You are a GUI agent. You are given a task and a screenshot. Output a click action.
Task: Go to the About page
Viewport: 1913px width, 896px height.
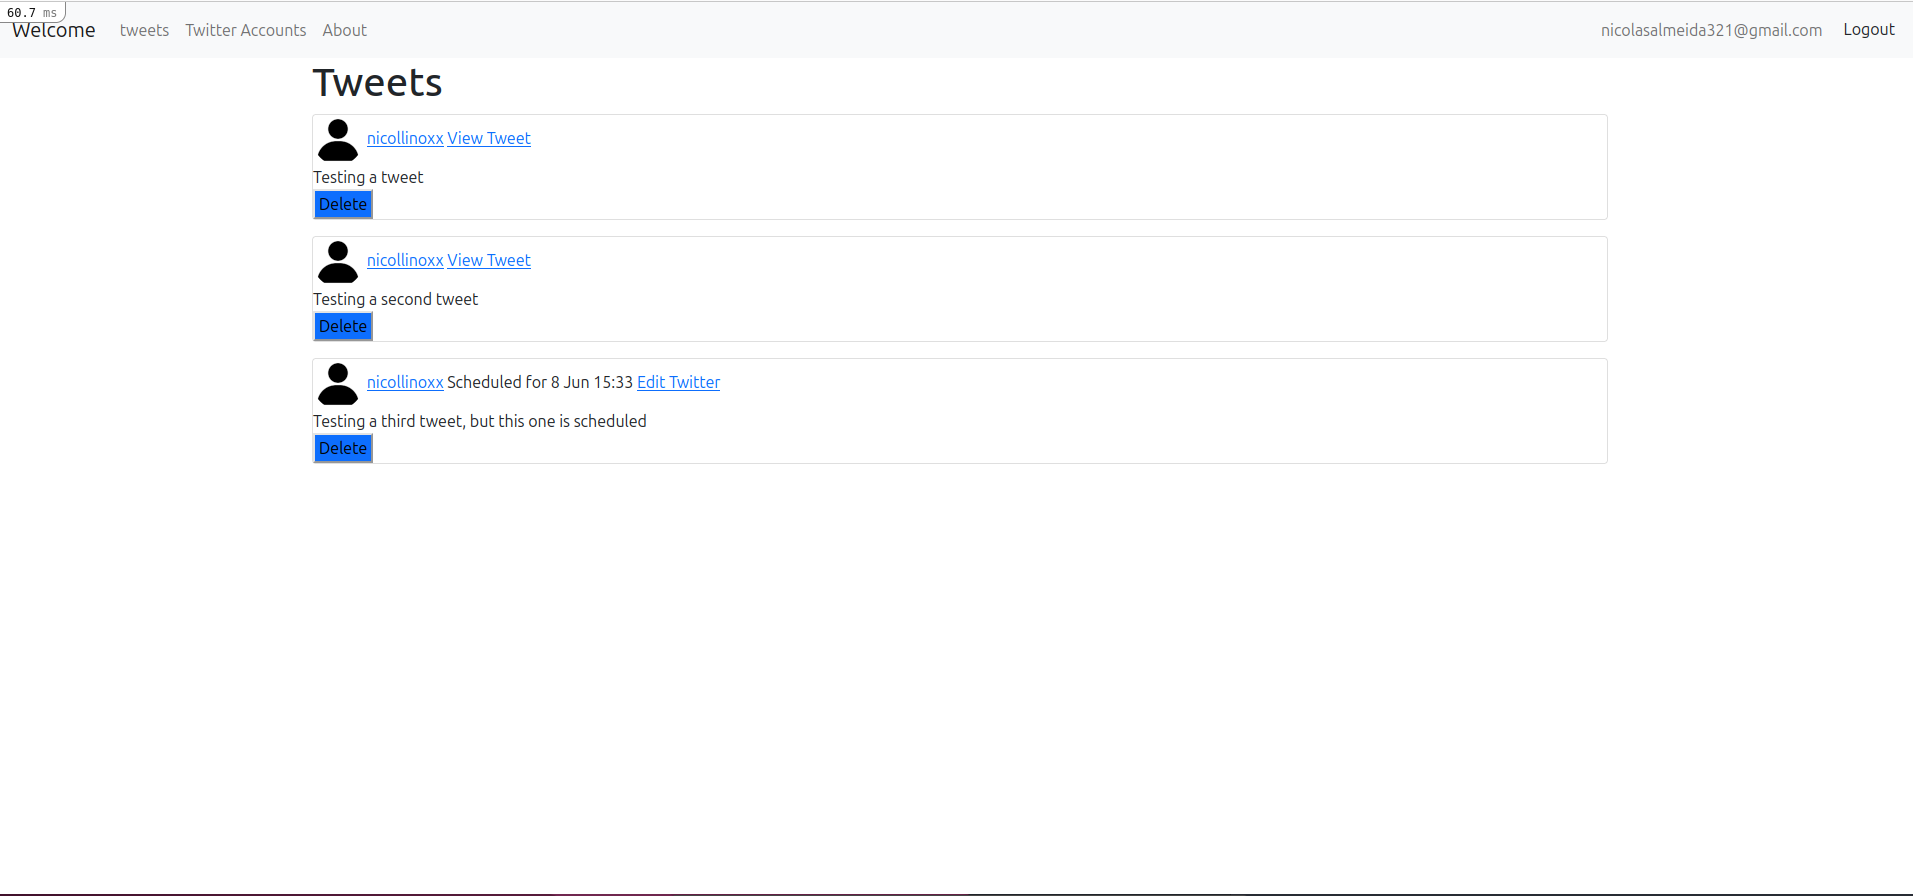click(345, 30)
